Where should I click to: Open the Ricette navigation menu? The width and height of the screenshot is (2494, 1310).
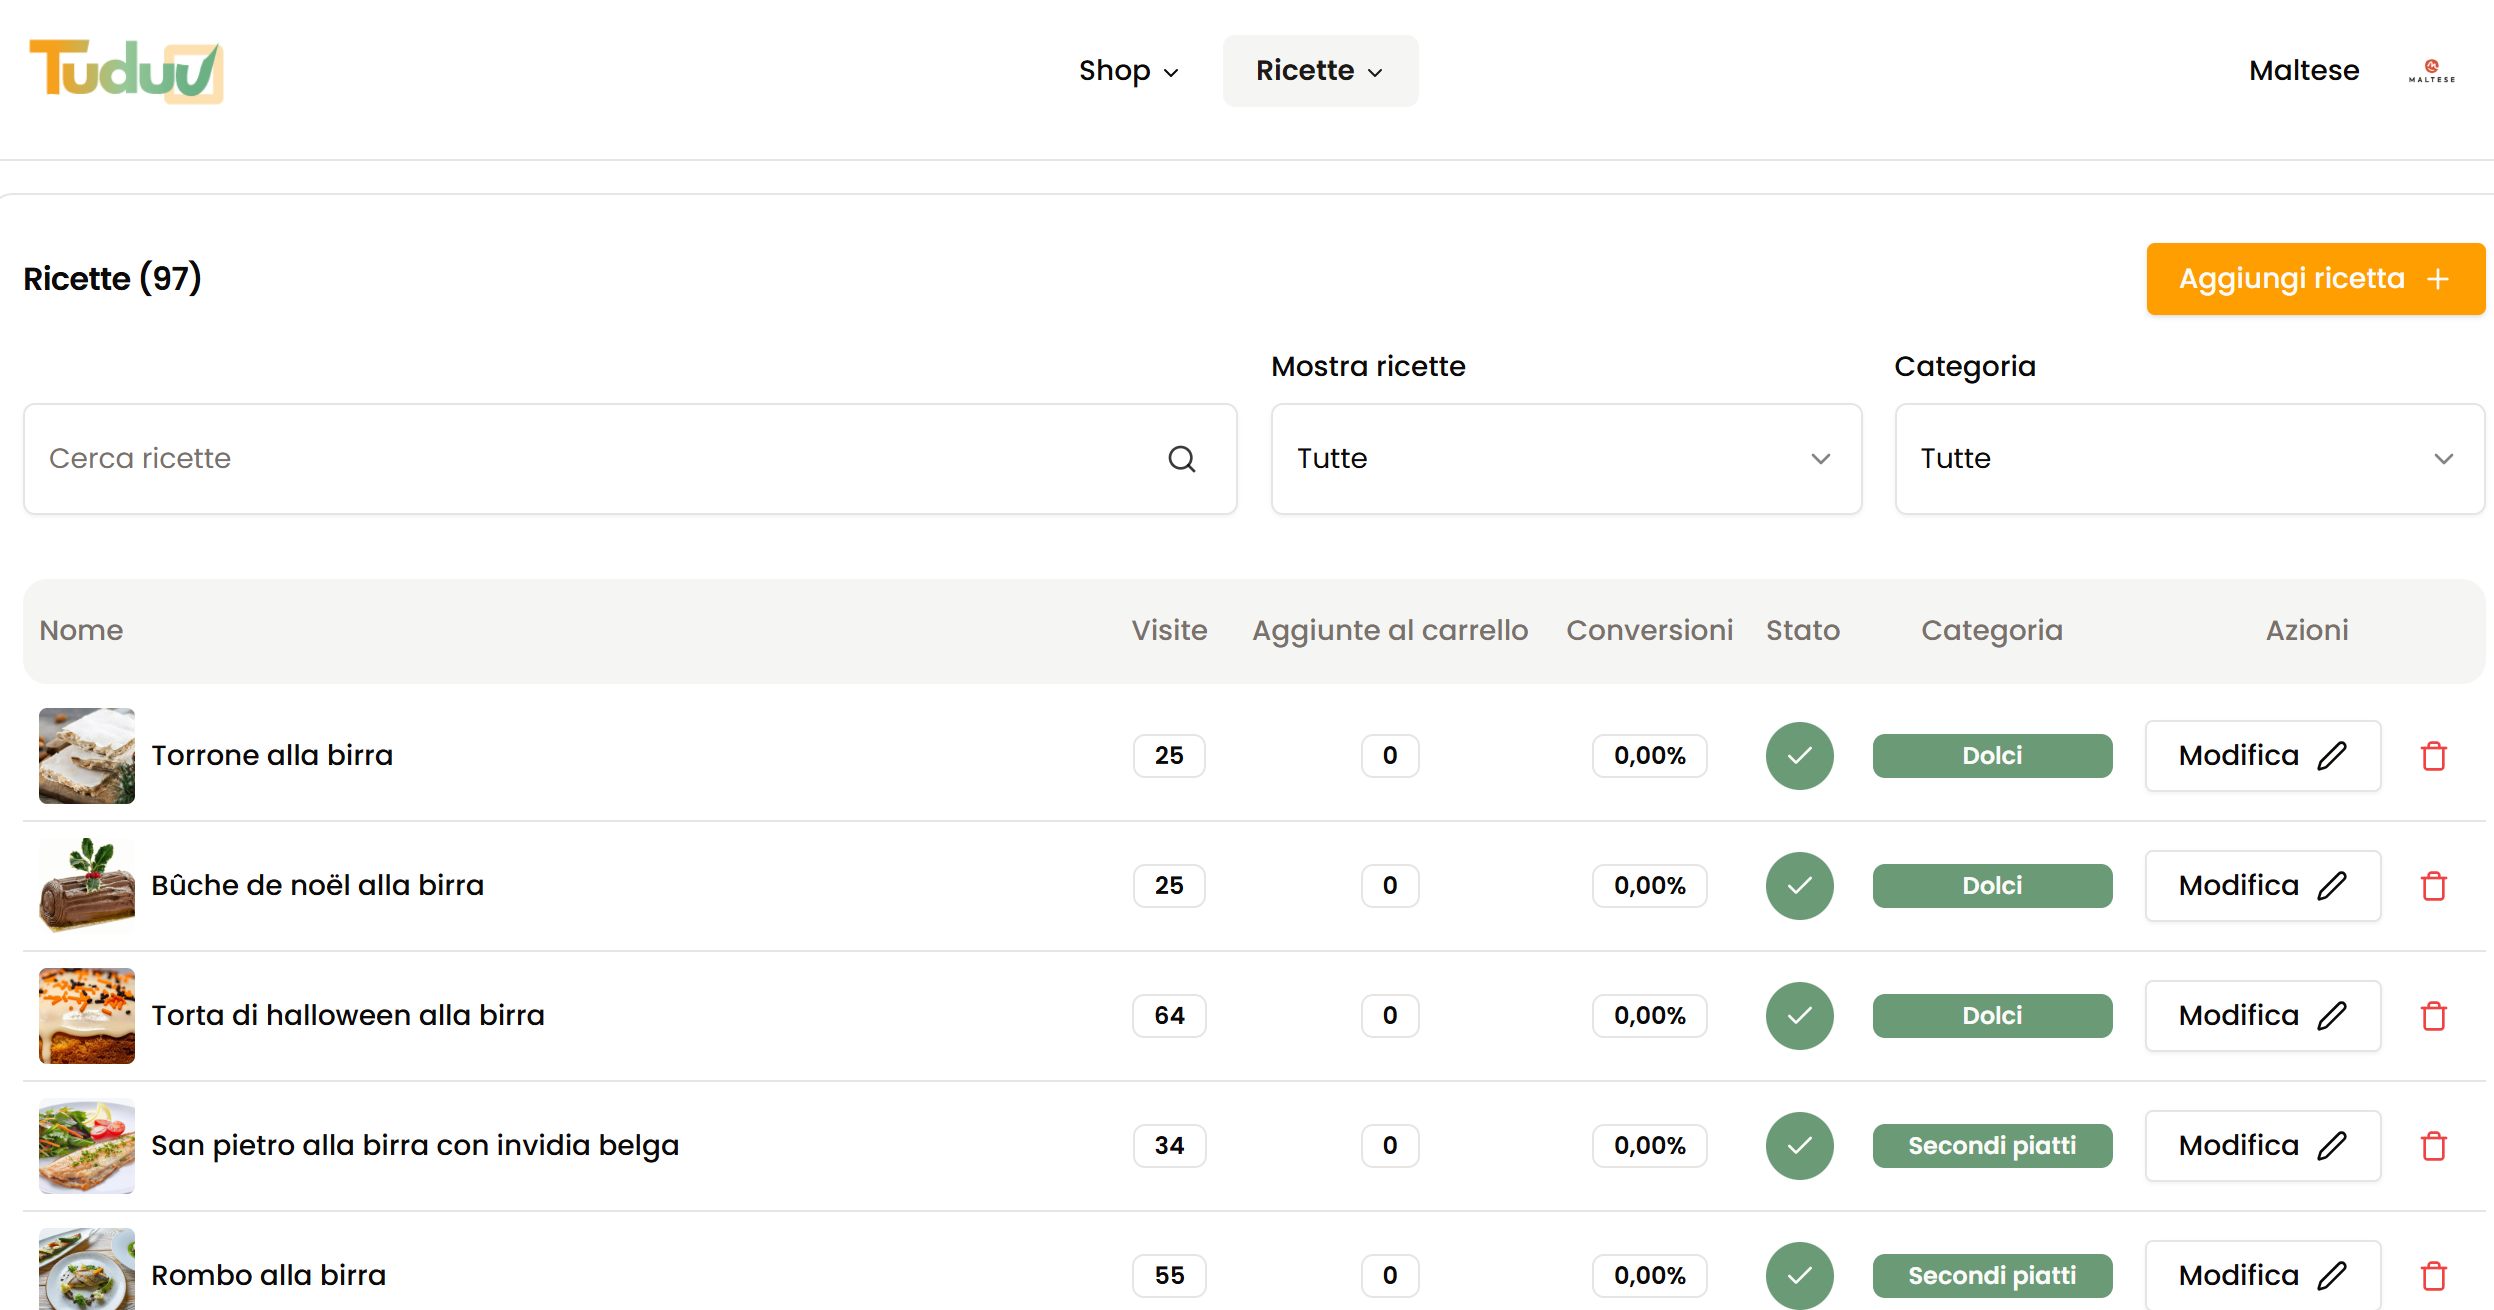[1319, 71]
